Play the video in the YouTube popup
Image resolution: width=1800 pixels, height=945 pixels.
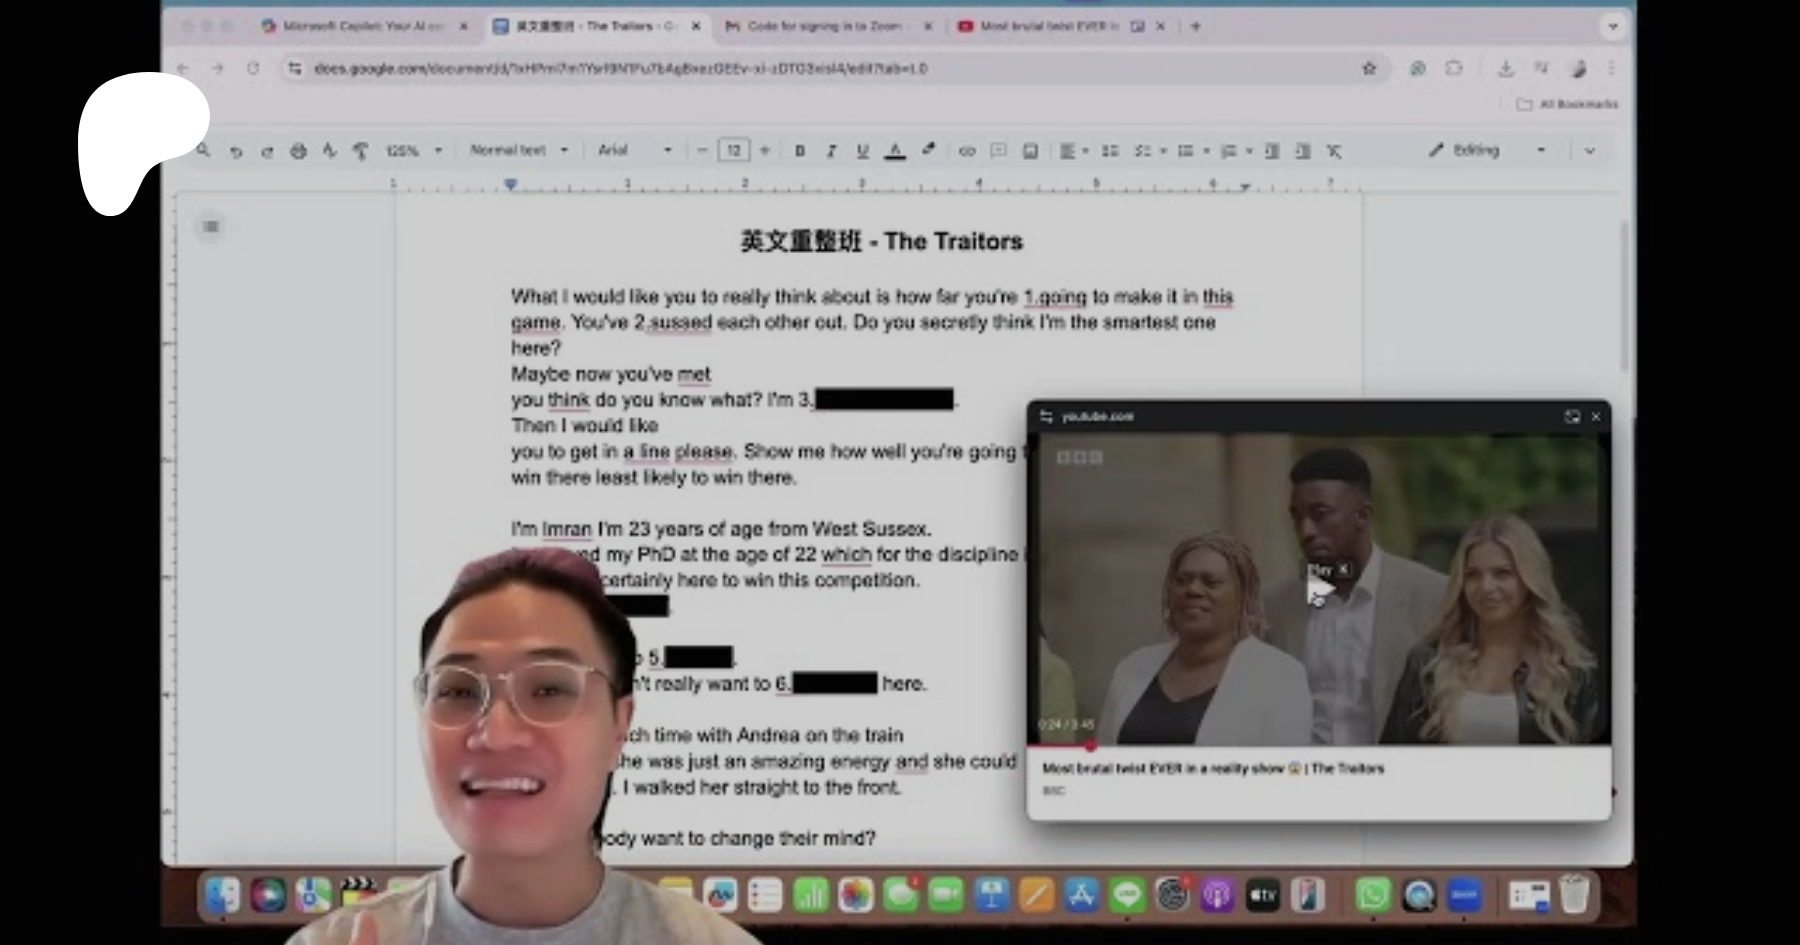(1318, 592)
